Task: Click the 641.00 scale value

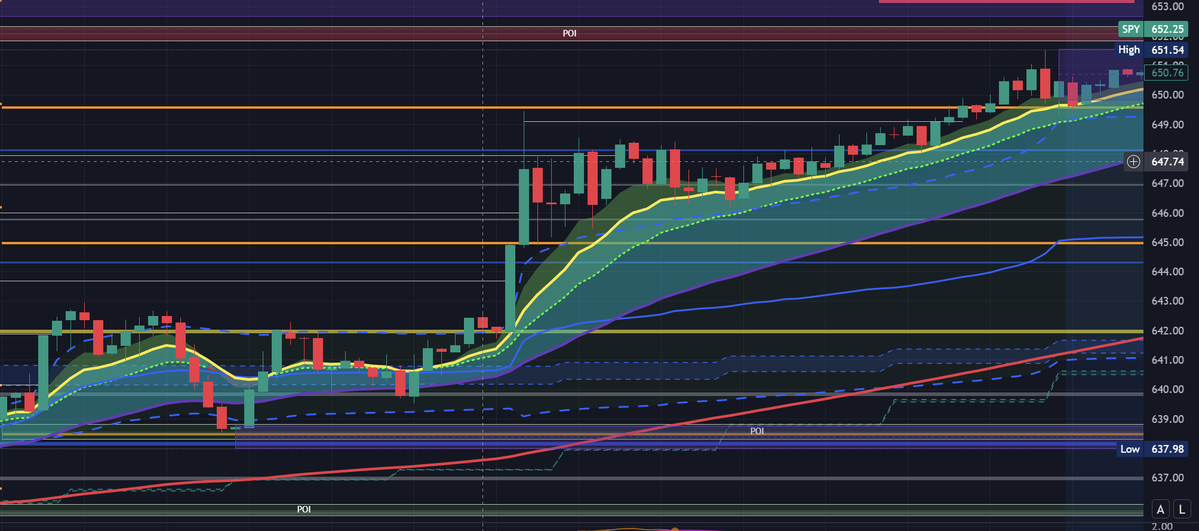Action: point(1168,360)
